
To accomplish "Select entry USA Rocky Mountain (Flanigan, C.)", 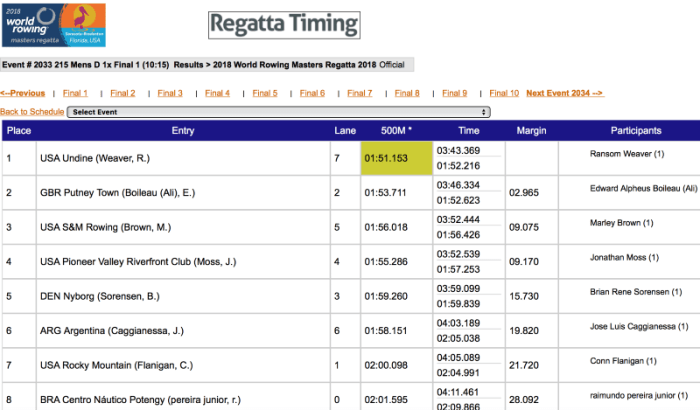I will [x=116, y=365].
